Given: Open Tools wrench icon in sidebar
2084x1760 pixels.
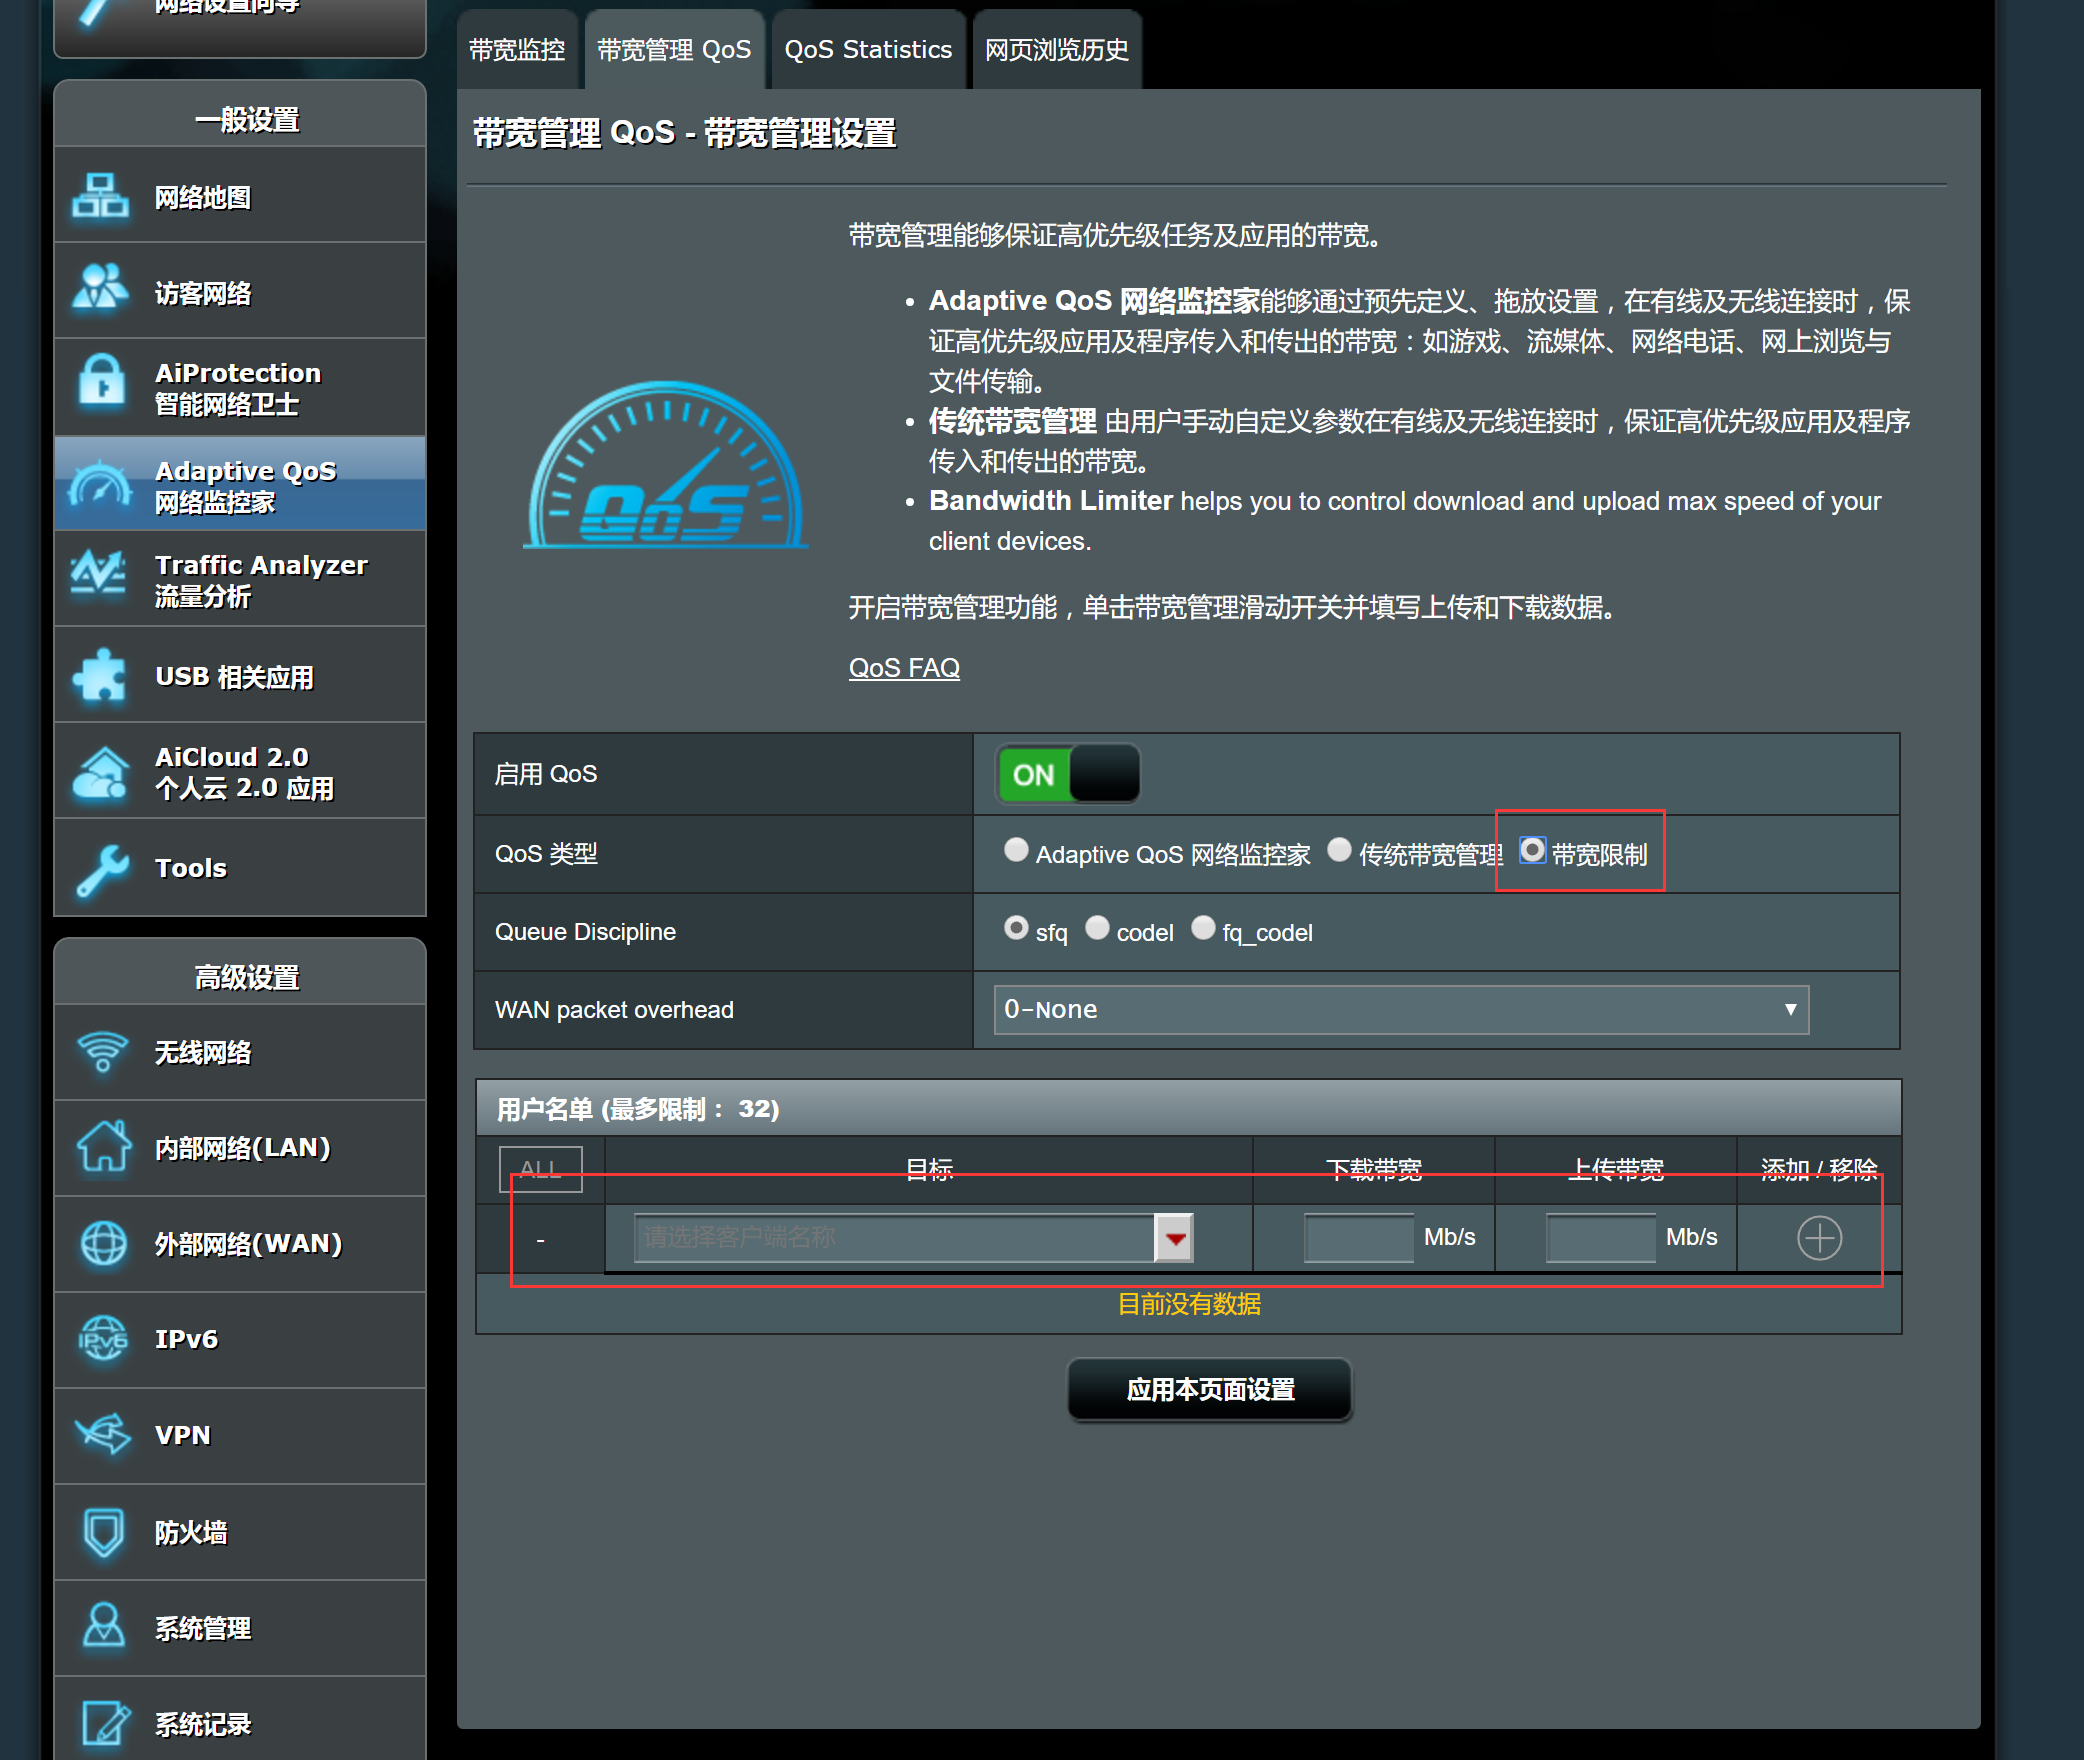Looking at the screenshot, I should point(100,868).
